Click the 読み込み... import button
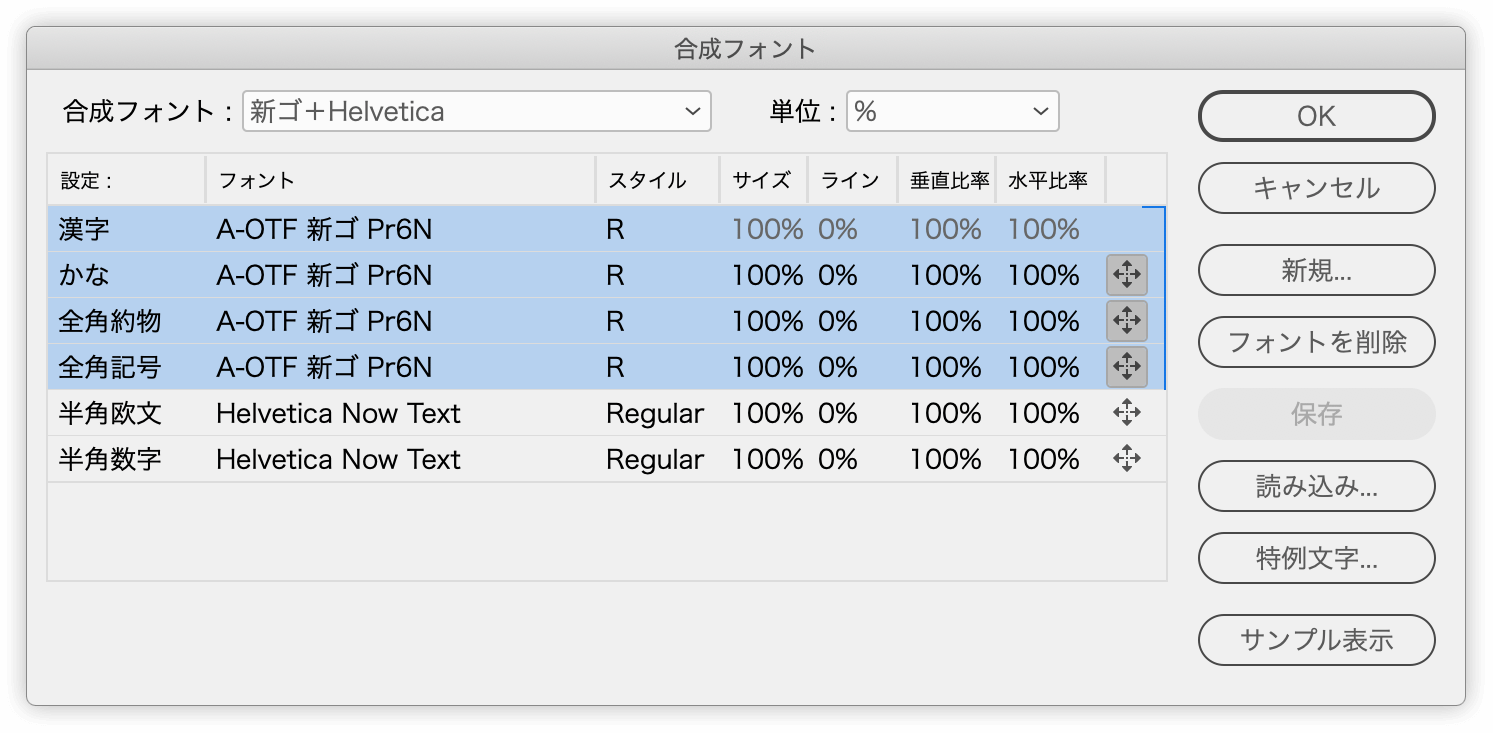 1316,486
